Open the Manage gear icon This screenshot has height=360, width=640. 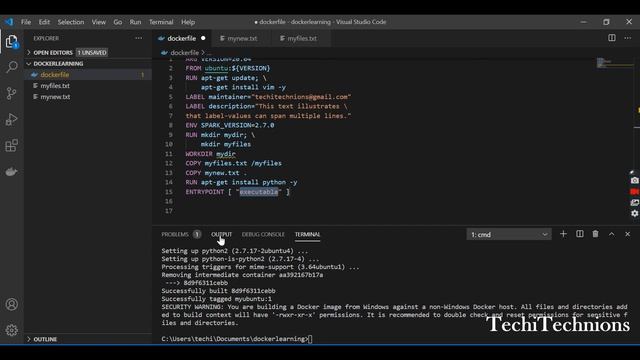[x=11, y=330]
